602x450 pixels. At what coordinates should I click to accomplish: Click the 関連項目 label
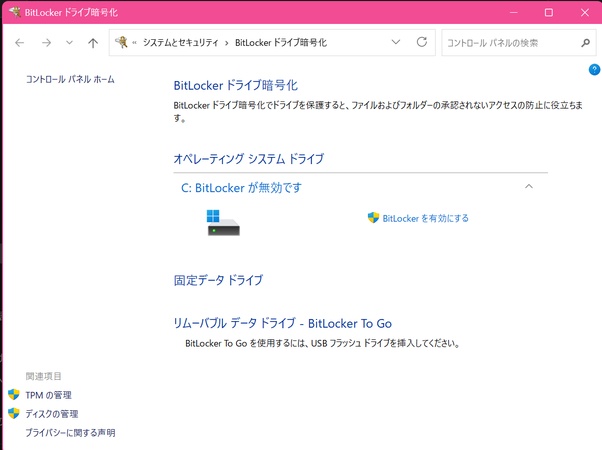pos(43,376)
